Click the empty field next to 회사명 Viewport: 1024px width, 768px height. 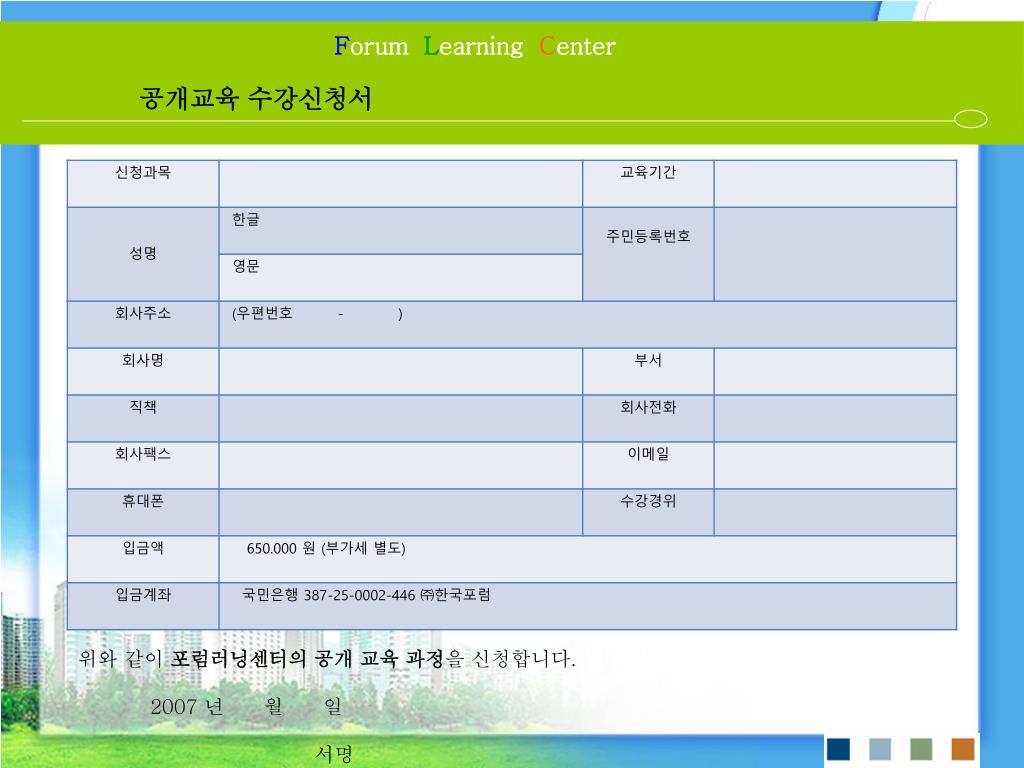point(400,372)
